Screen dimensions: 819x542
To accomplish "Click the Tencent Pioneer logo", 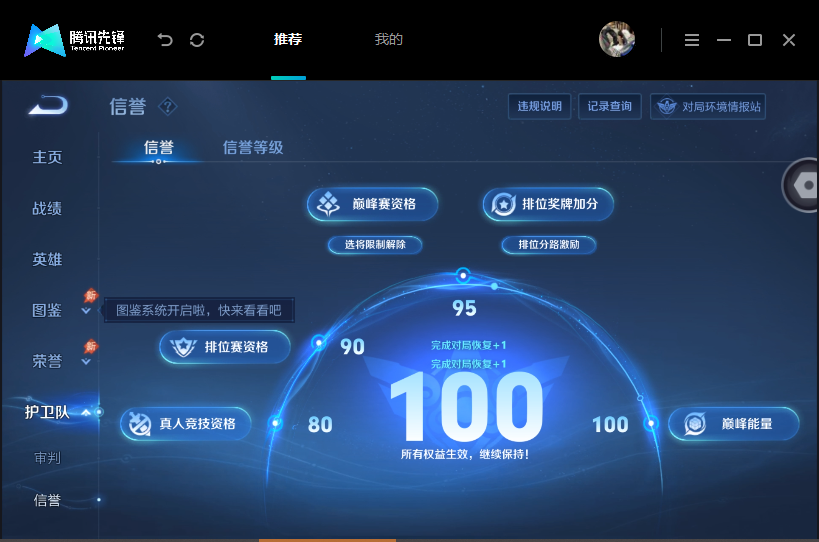I will click(74, 40).
